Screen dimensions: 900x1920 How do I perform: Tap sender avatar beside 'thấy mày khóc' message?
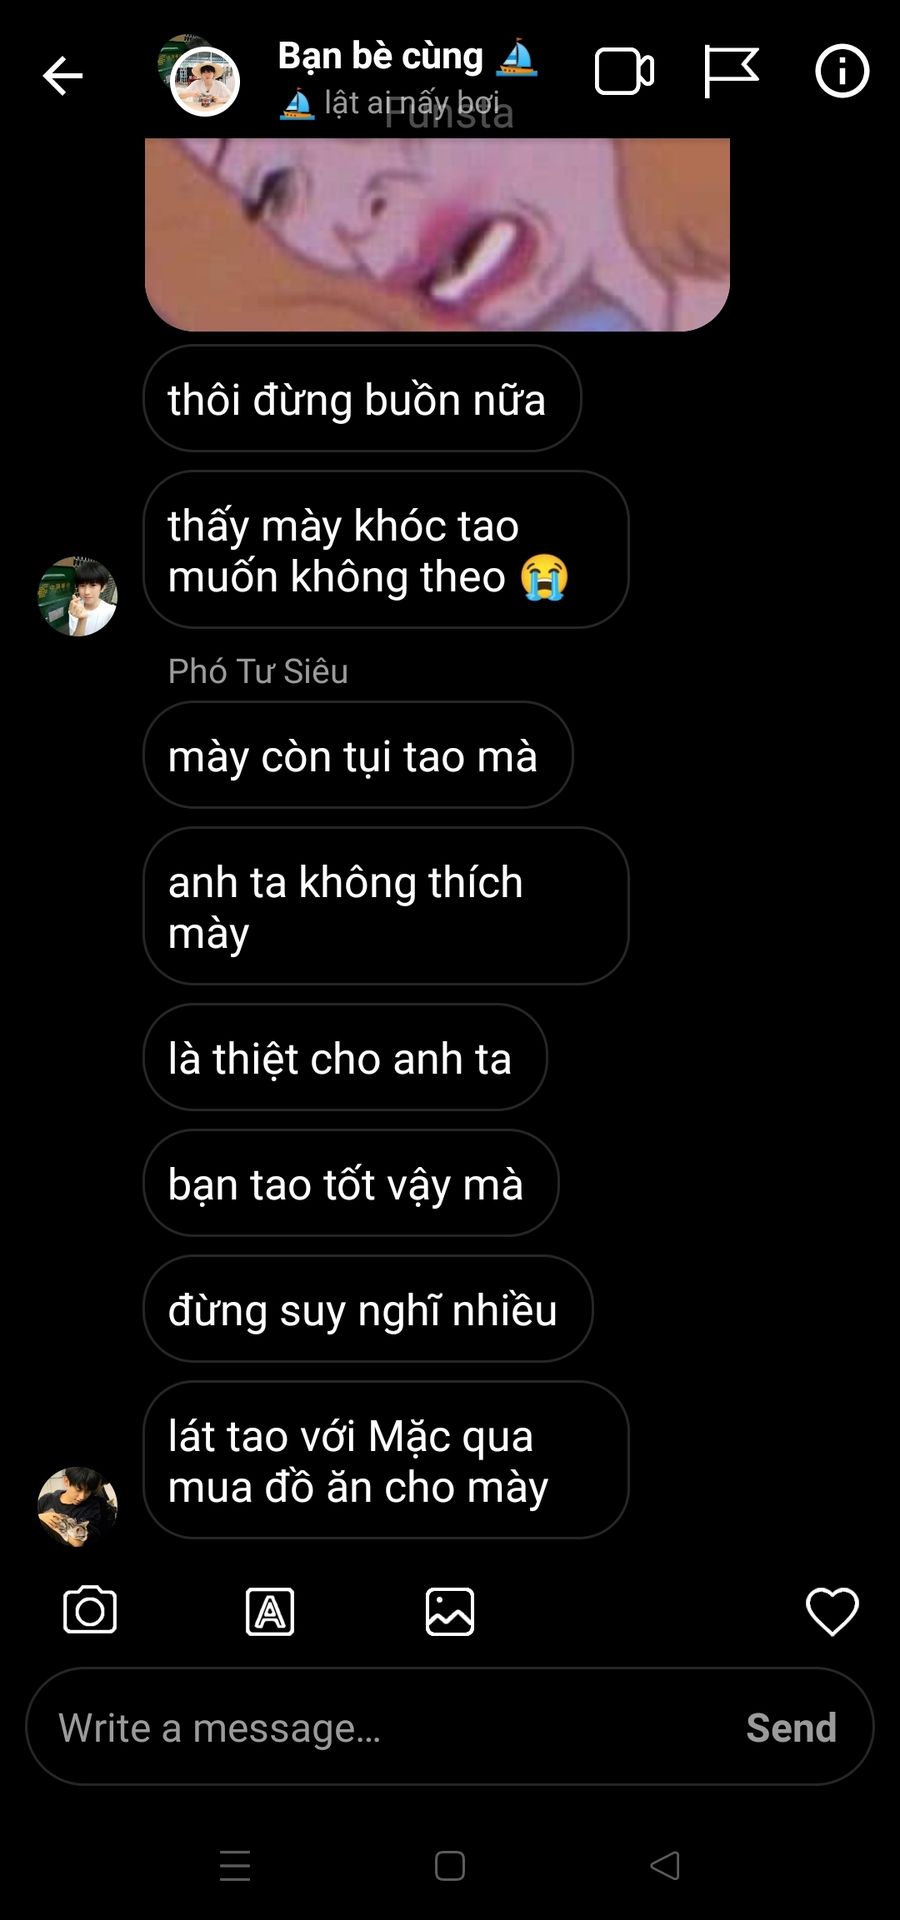click(x=77, y=596)
